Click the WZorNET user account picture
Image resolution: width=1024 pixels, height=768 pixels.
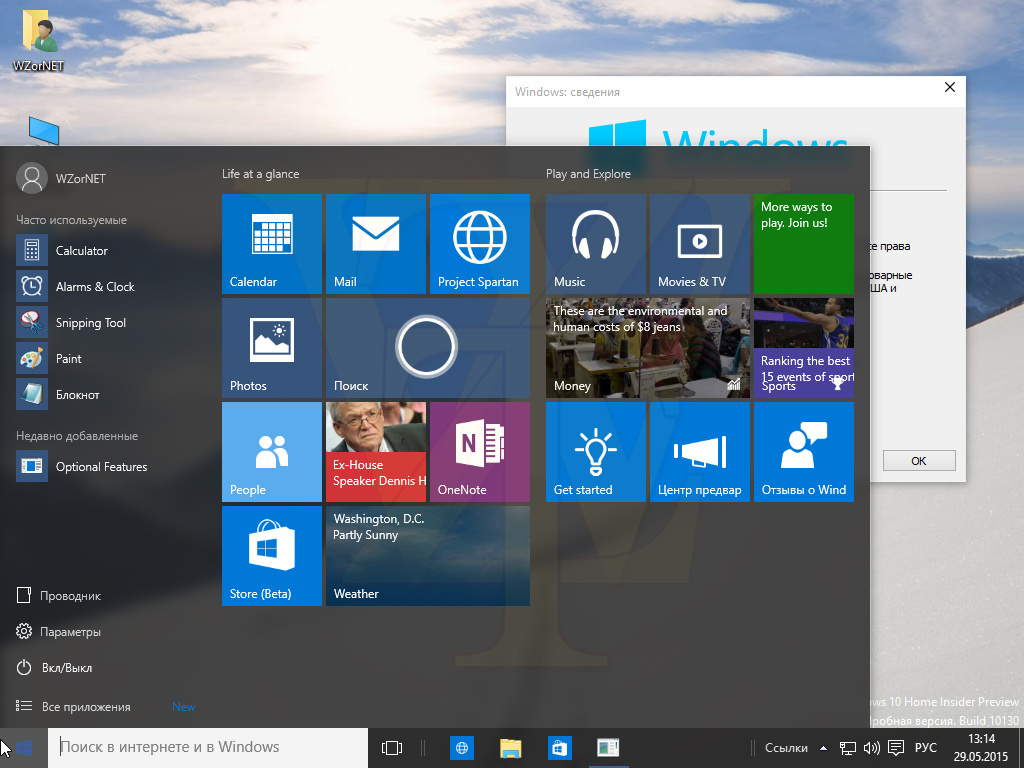pos(31,178)
